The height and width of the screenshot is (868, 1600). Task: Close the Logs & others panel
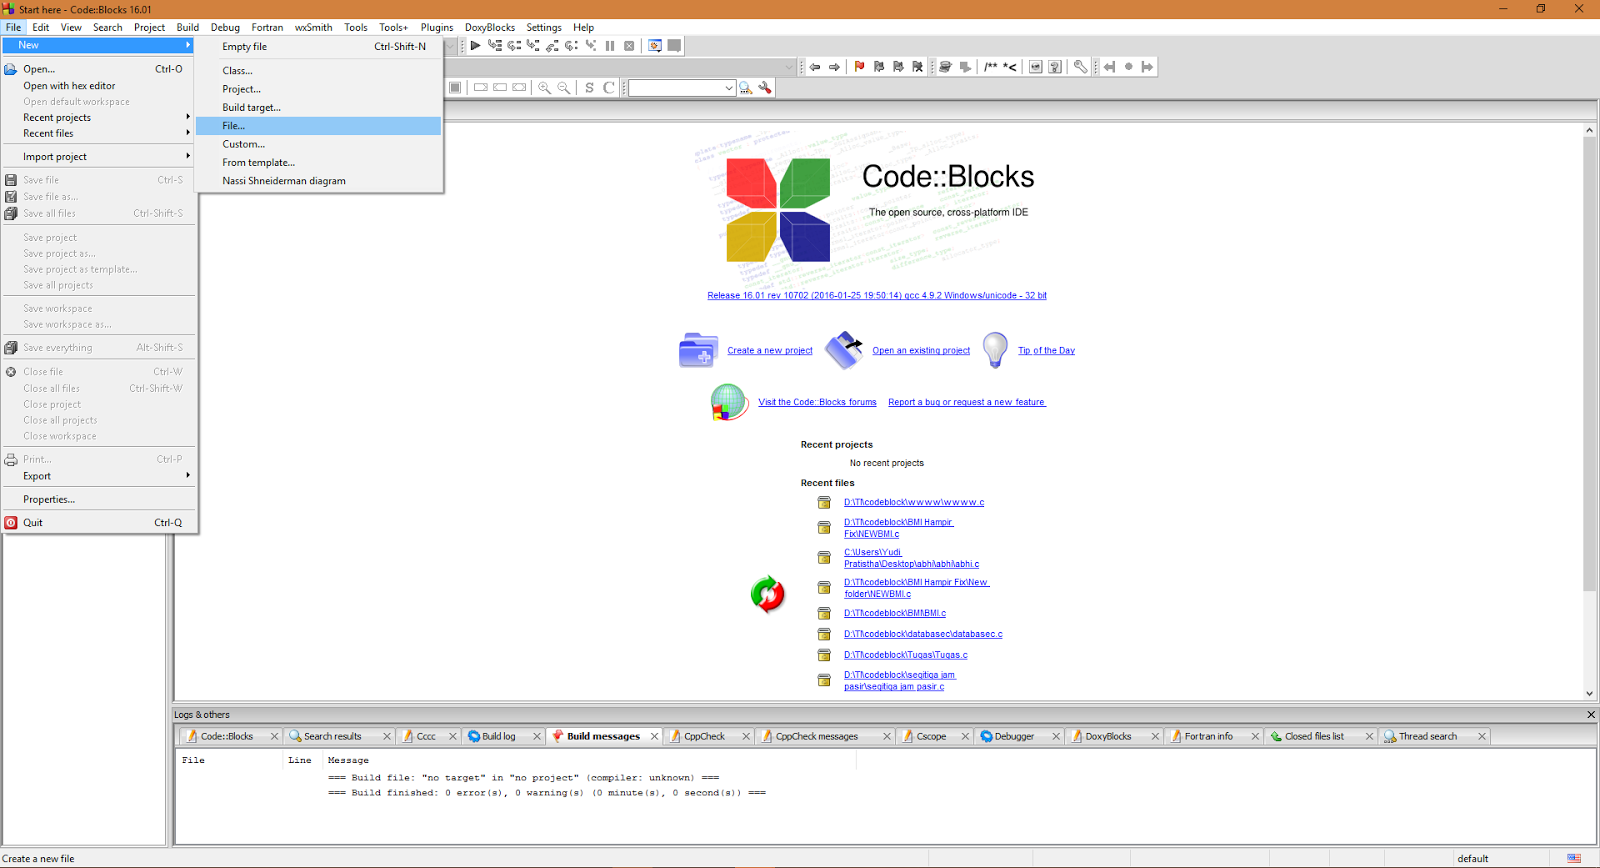(1591, 715)
